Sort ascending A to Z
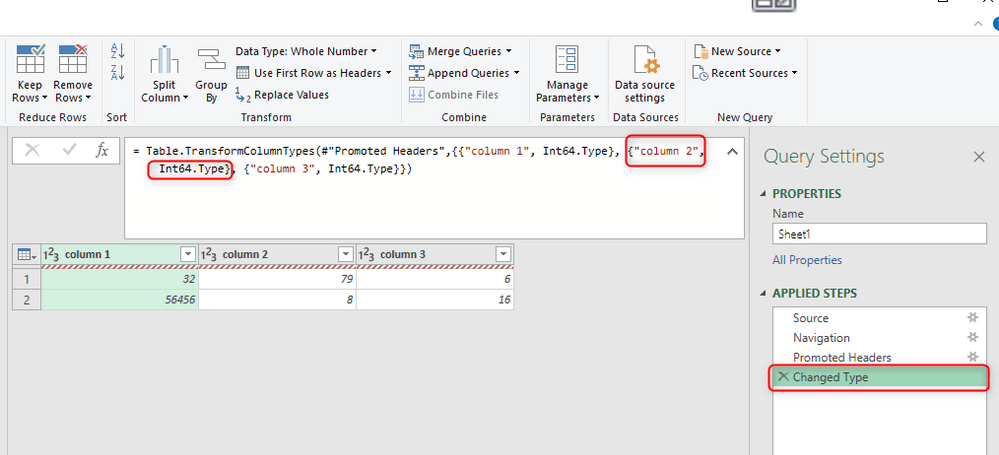The image size is (999, 455). (117, 51)
